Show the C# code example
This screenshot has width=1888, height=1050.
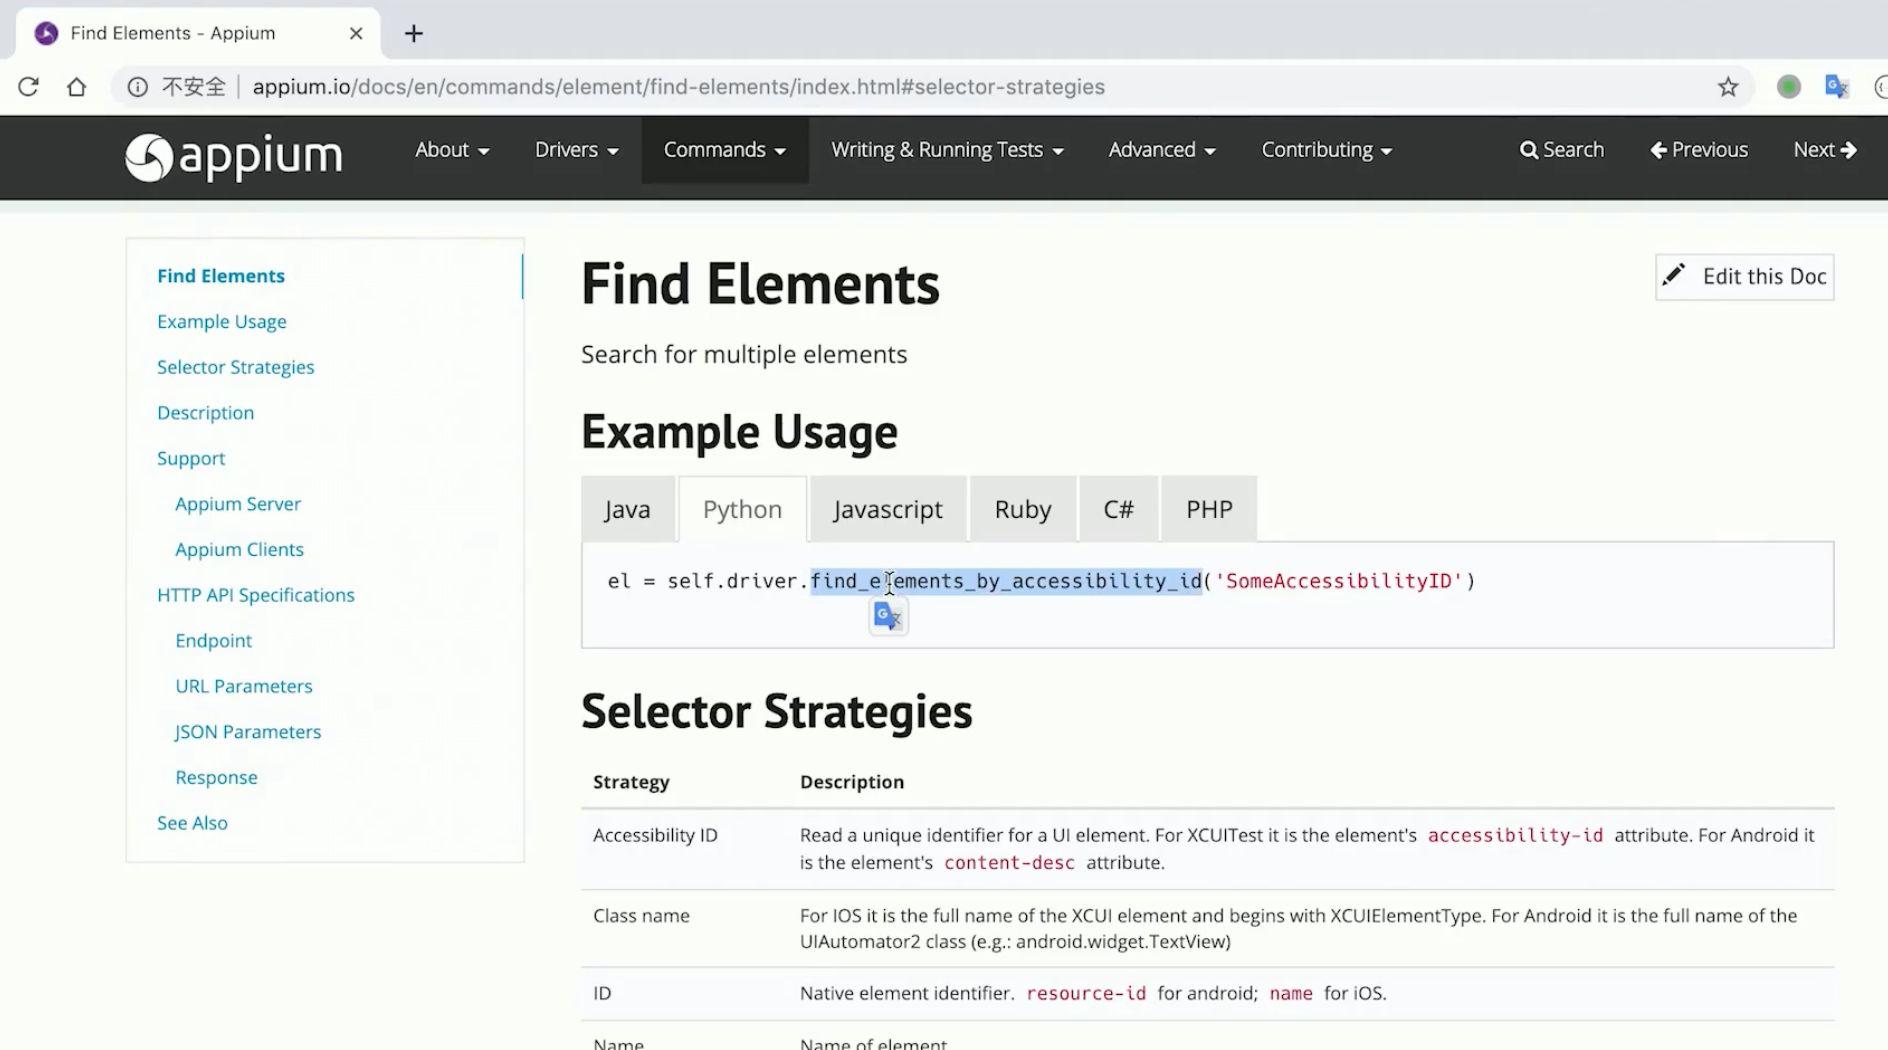(x=1118, y=510)
